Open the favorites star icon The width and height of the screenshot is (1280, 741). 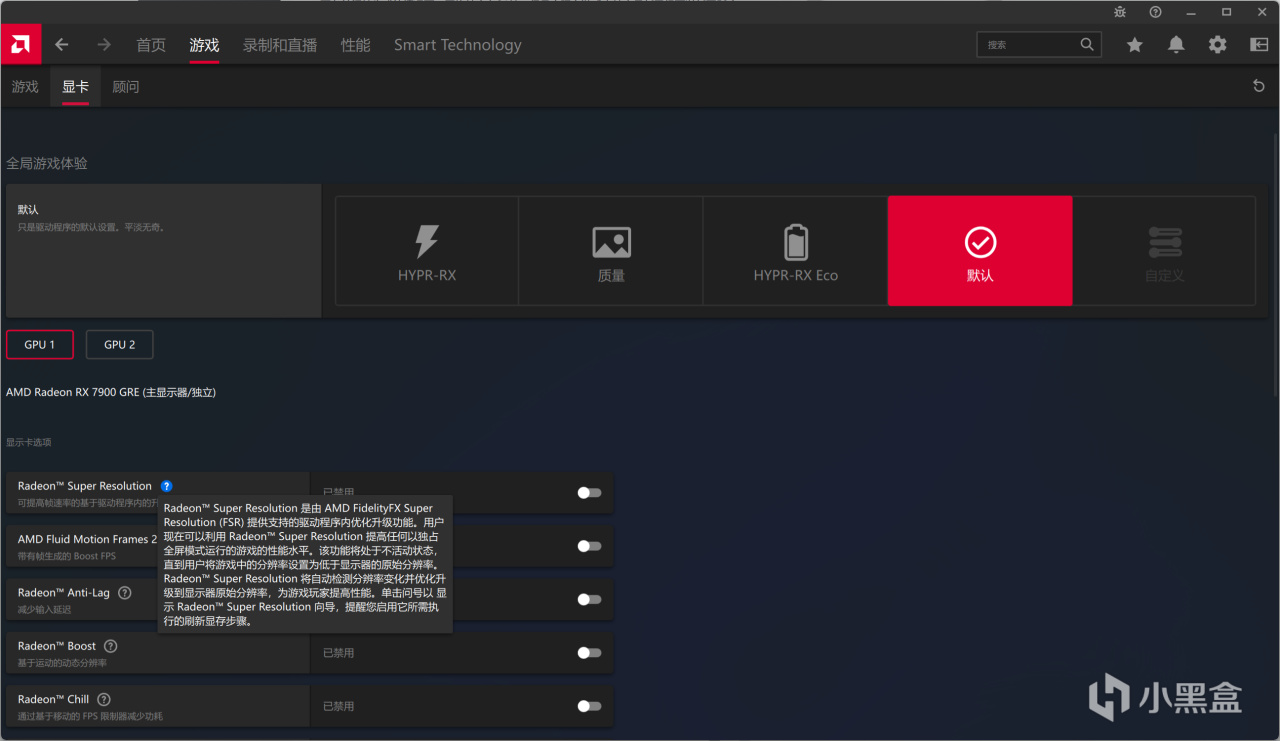point(1135,45)
